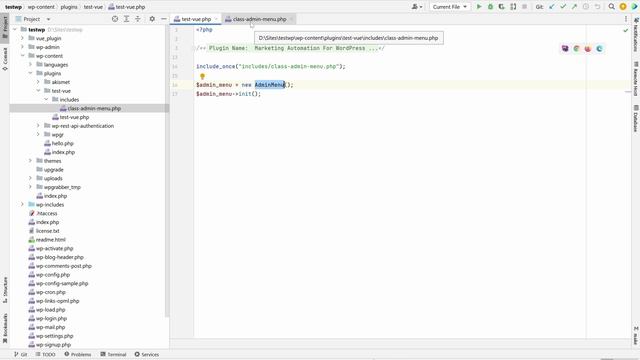Image resolution: width=640 pixels, height=360 pixels.
Task: Run with coverage icon in toolbar
Action: point(502,7)
